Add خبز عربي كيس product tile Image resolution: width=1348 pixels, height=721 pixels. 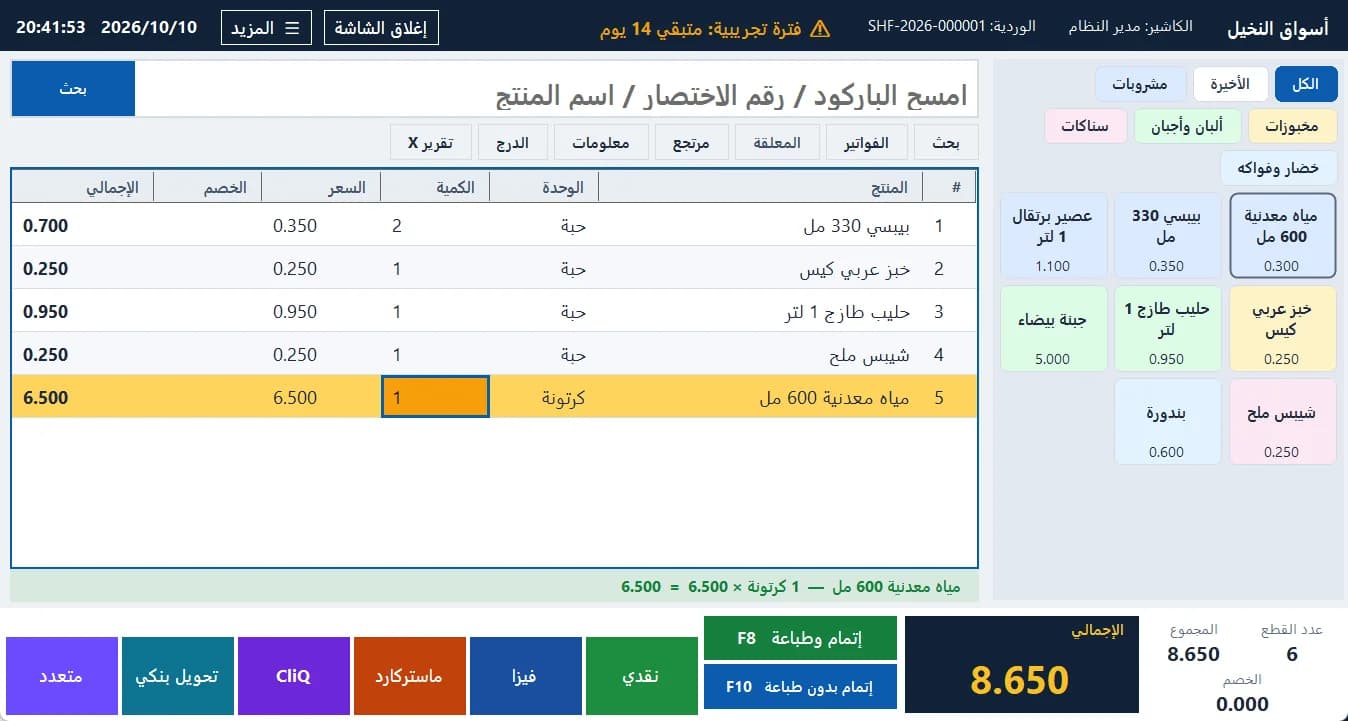coord(1283,328)
